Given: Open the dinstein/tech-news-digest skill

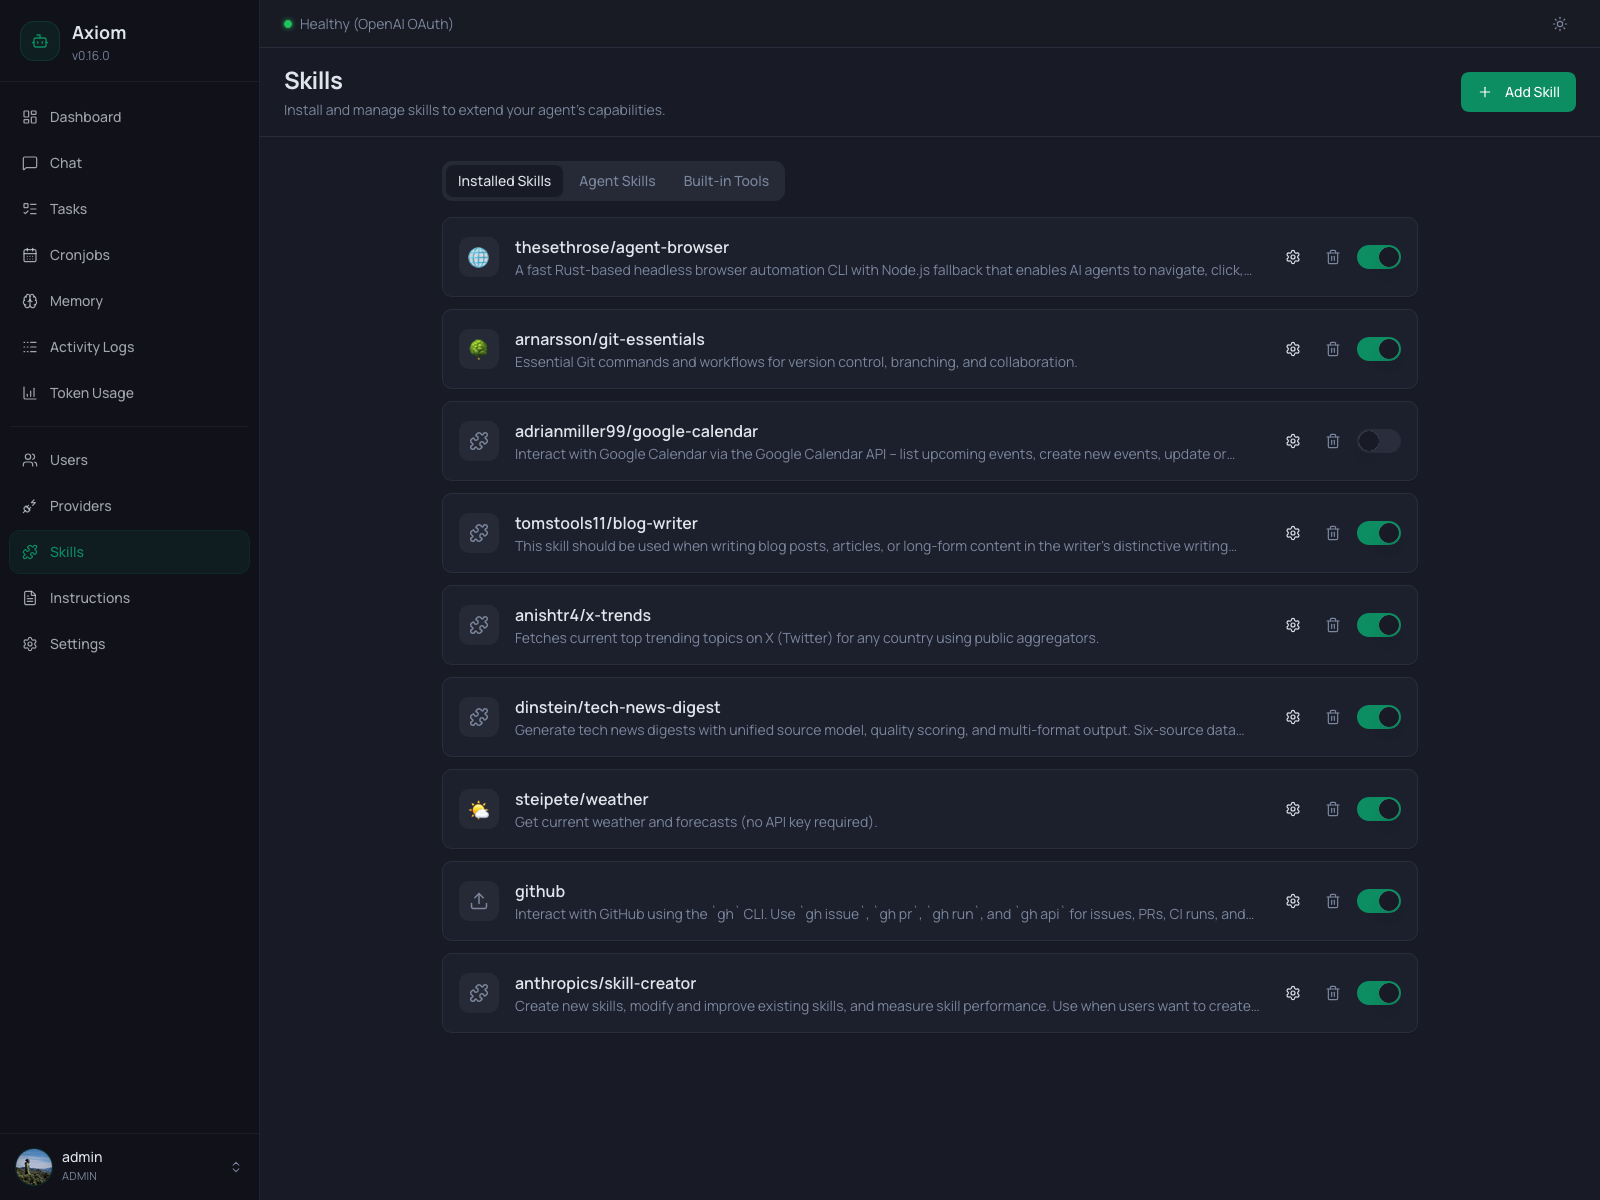Looking at the screenshot, I should pos(617,707).
